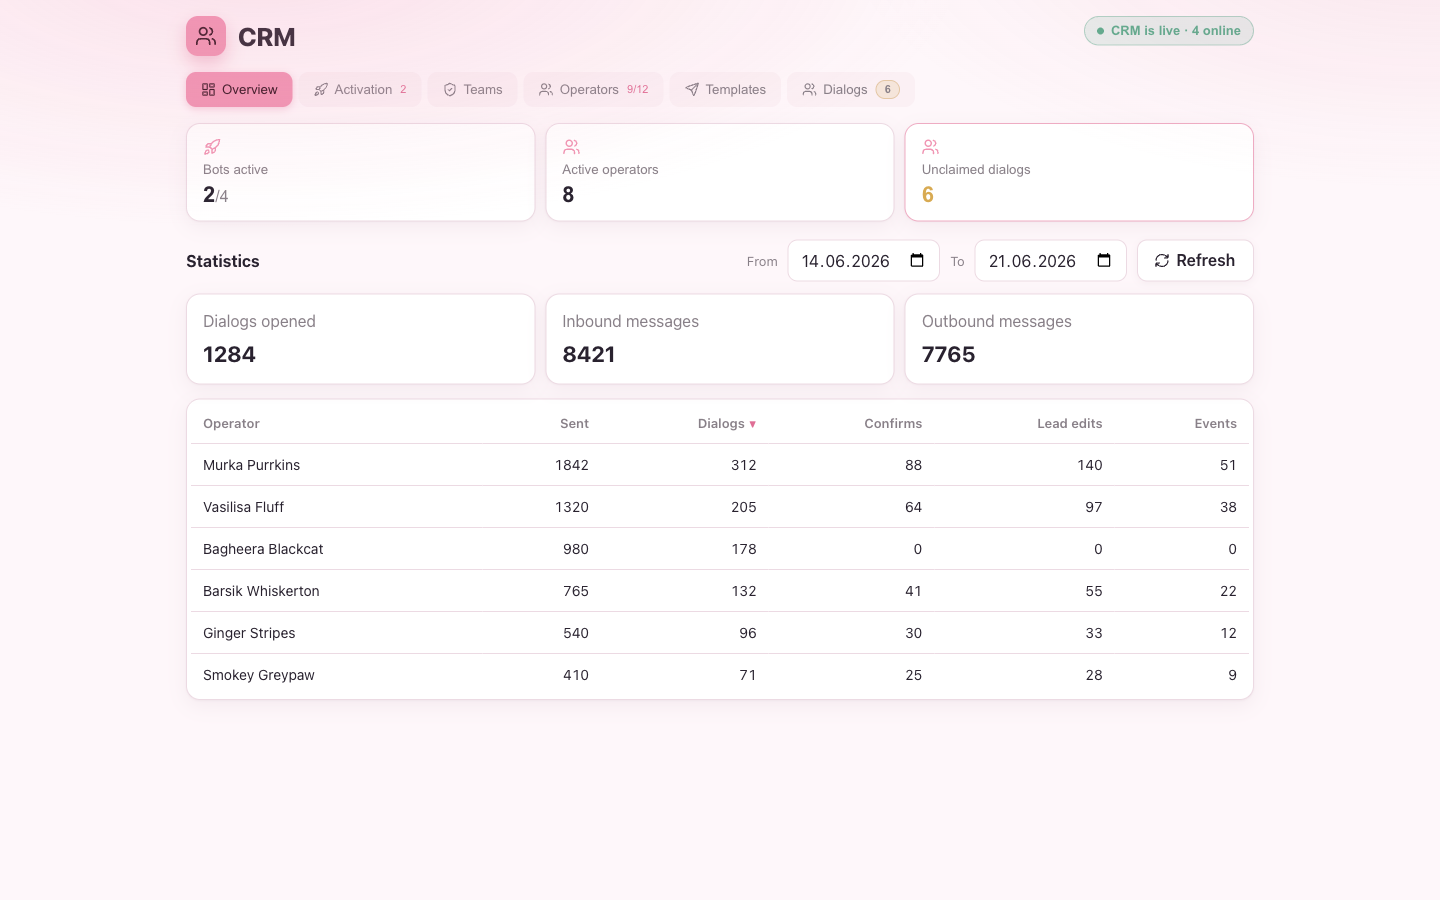This screenshot has width=1440, height=900.
Task: Click the Dialogs opened statistic card
Action: 360,339
